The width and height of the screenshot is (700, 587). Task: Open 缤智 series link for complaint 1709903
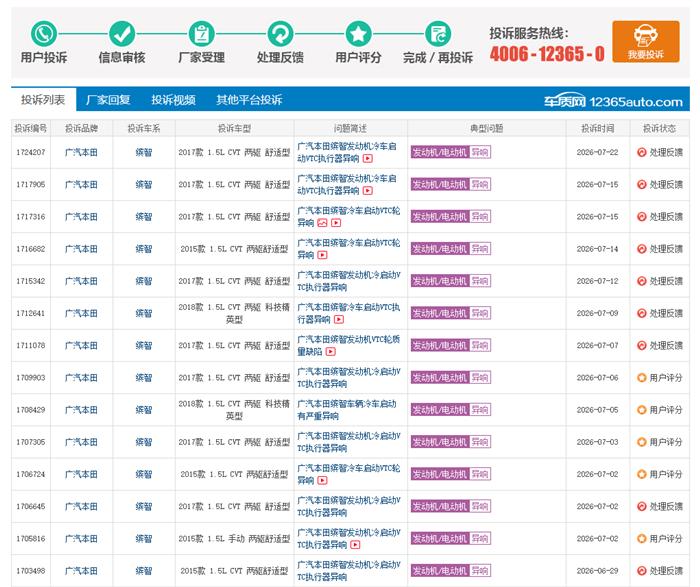144,378
